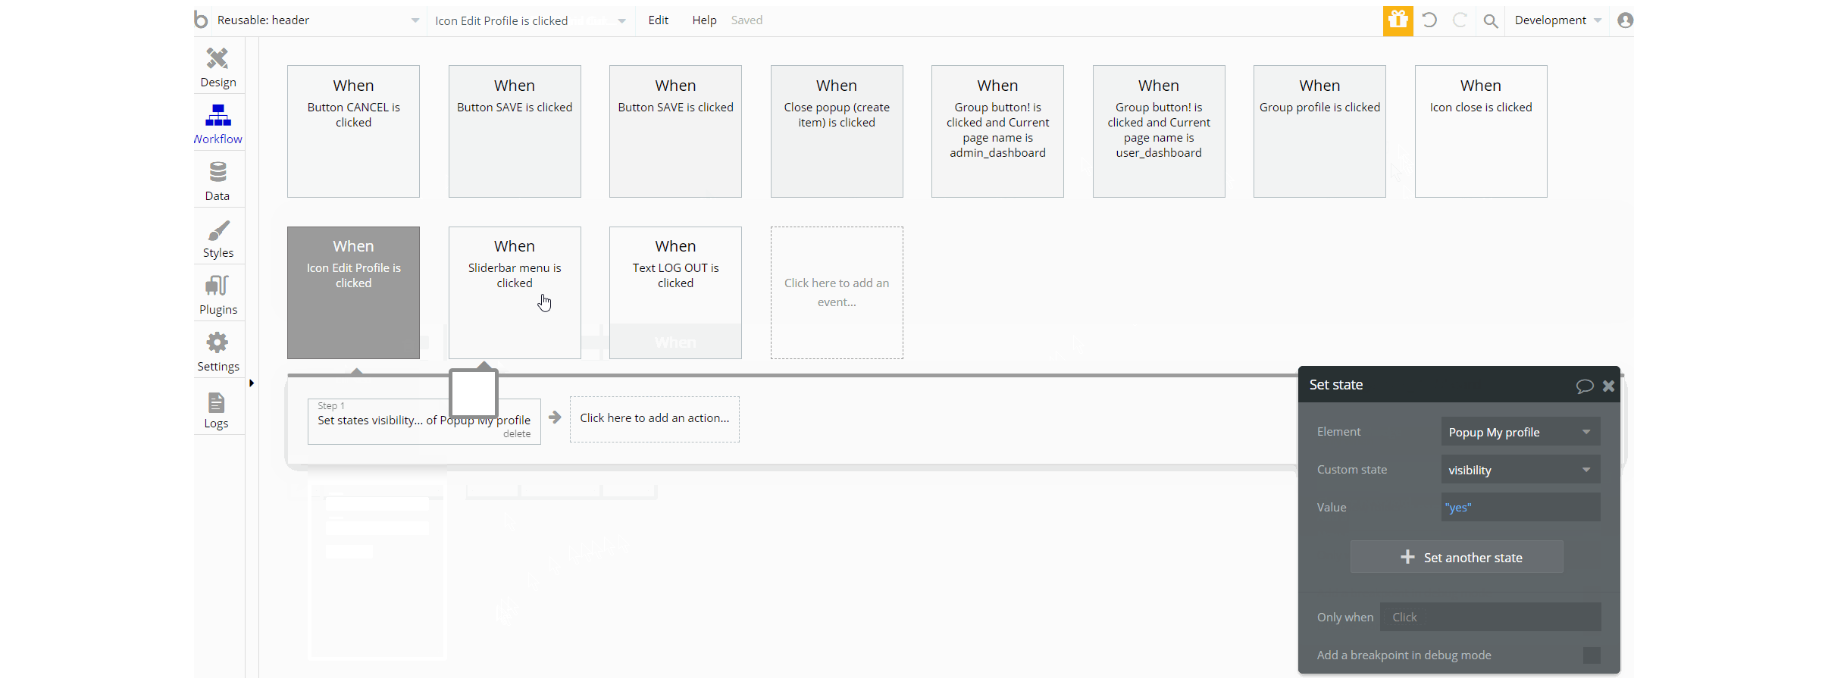This screenshot has width=1830, height=678.
Task: Open the Development version dropdown
Action: tap(1557, 20)
